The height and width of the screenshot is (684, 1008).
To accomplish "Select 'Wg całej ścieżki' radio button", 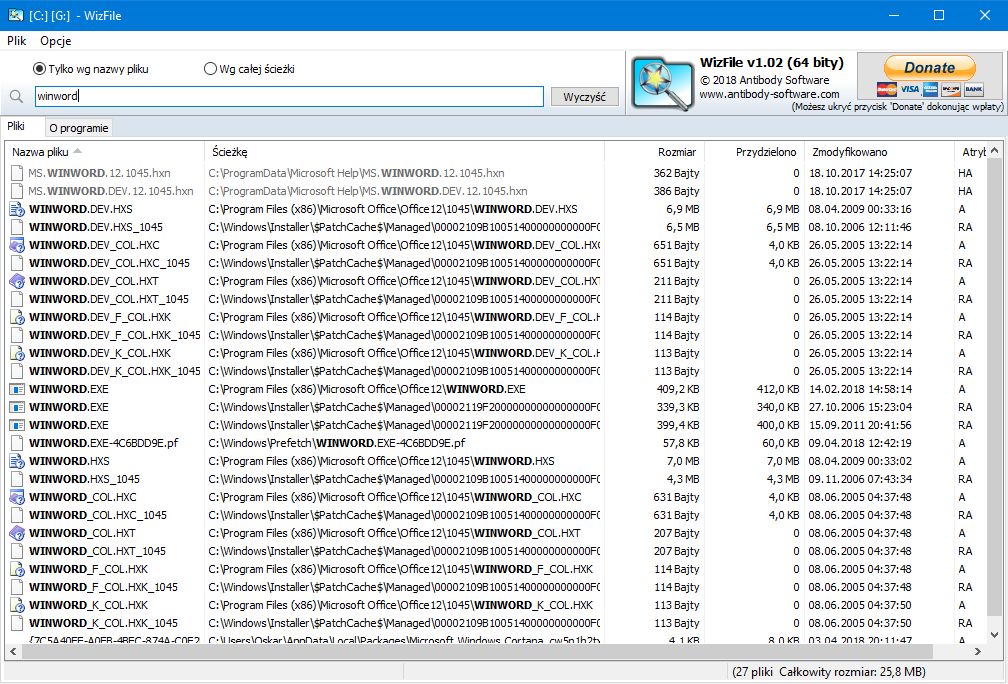I will coord(210,68).
